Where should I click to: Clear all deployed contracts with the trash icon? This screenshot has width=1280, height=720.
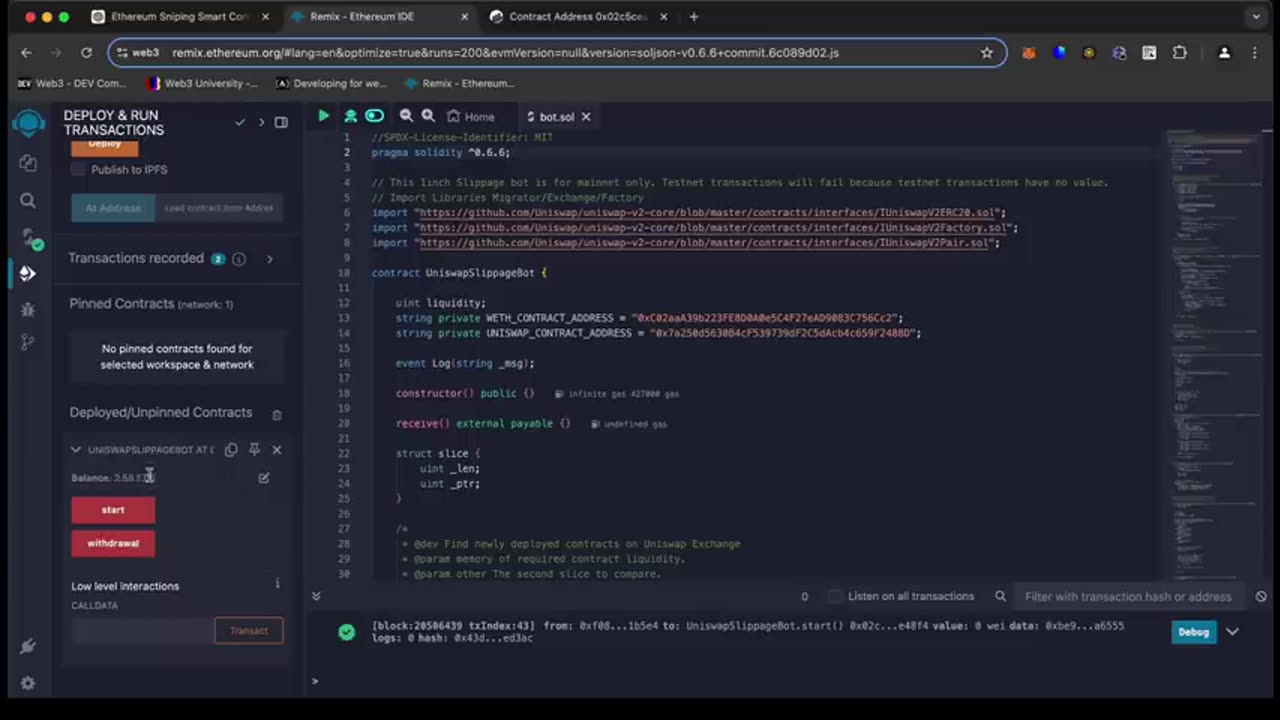pos(277,414)
